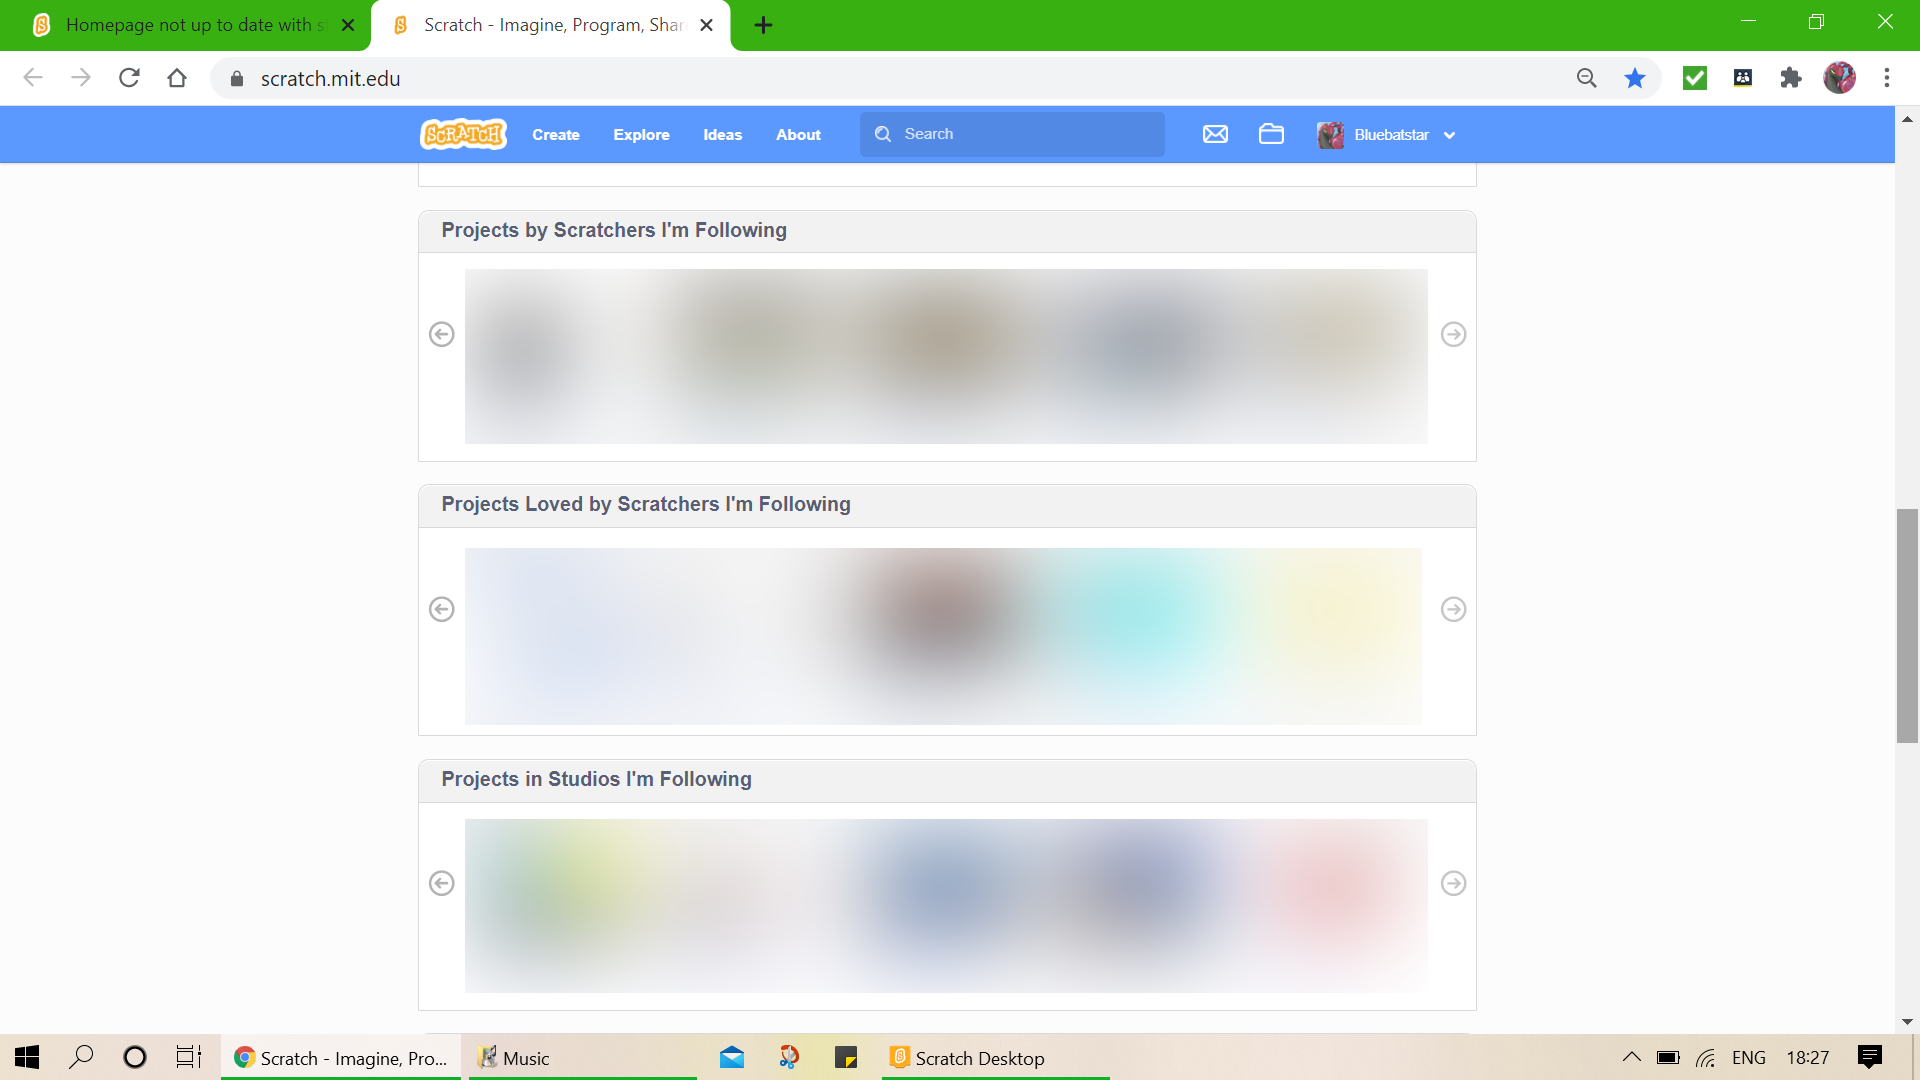Show next Projects in Studios I'm Following
The width and height of the screenshot is (1920, 1080).
pyautogui.click(x=1453, y=883)
